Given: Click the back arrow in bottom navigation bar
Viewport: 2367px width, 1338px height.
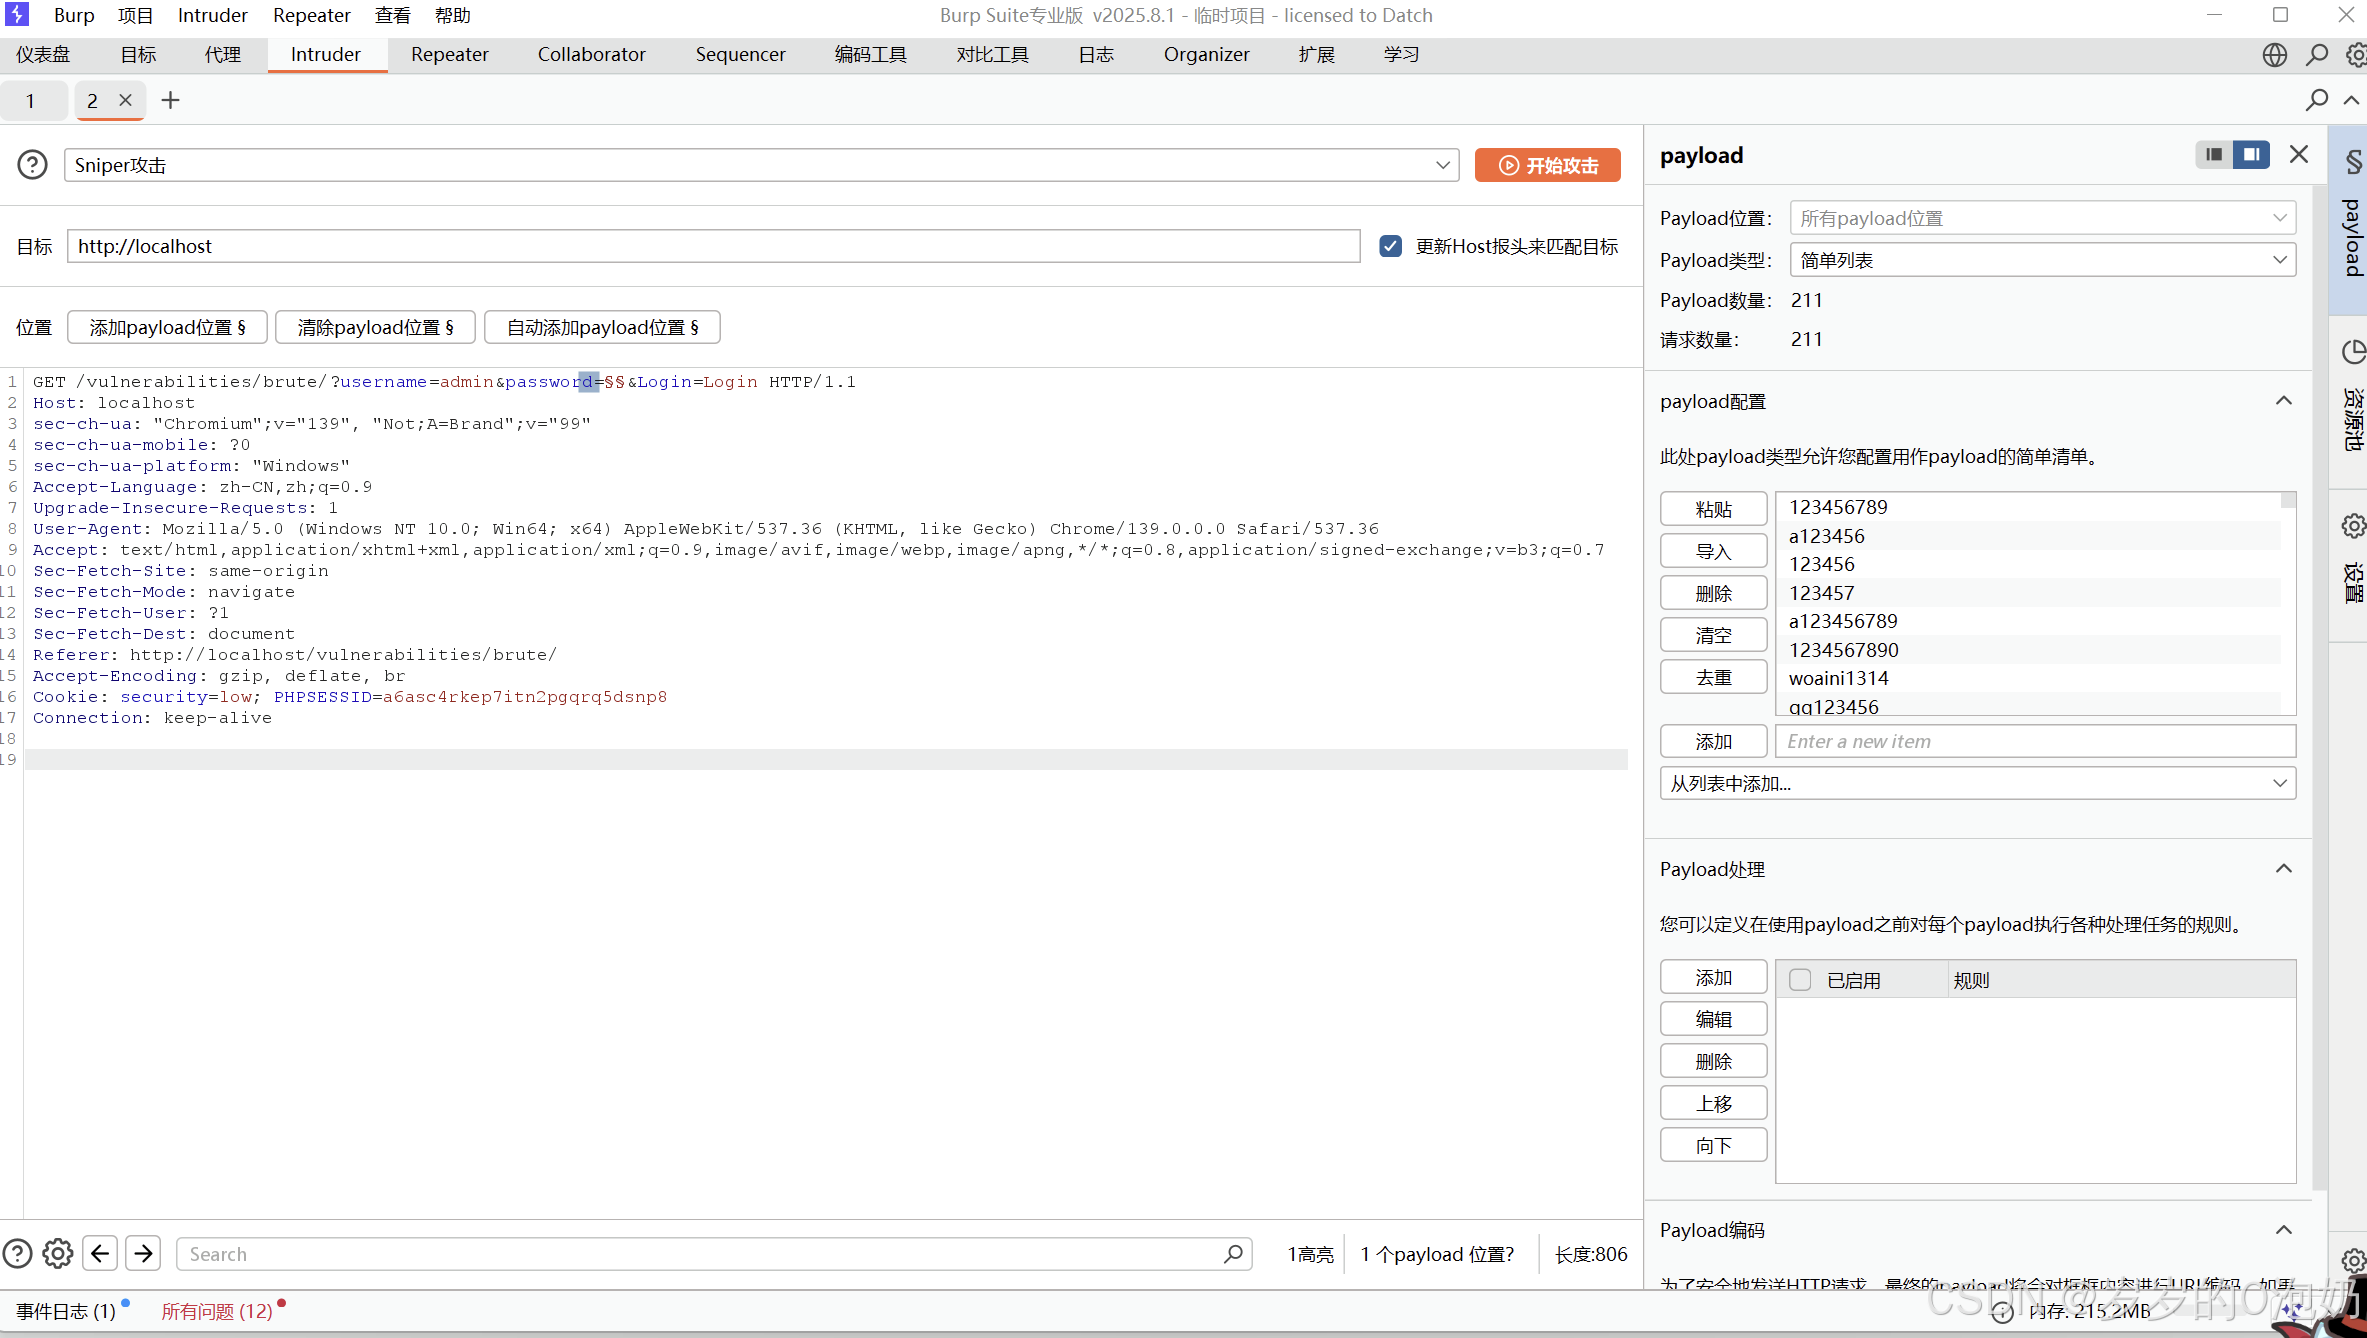Looking at the screenshot, I should 100,1253.
